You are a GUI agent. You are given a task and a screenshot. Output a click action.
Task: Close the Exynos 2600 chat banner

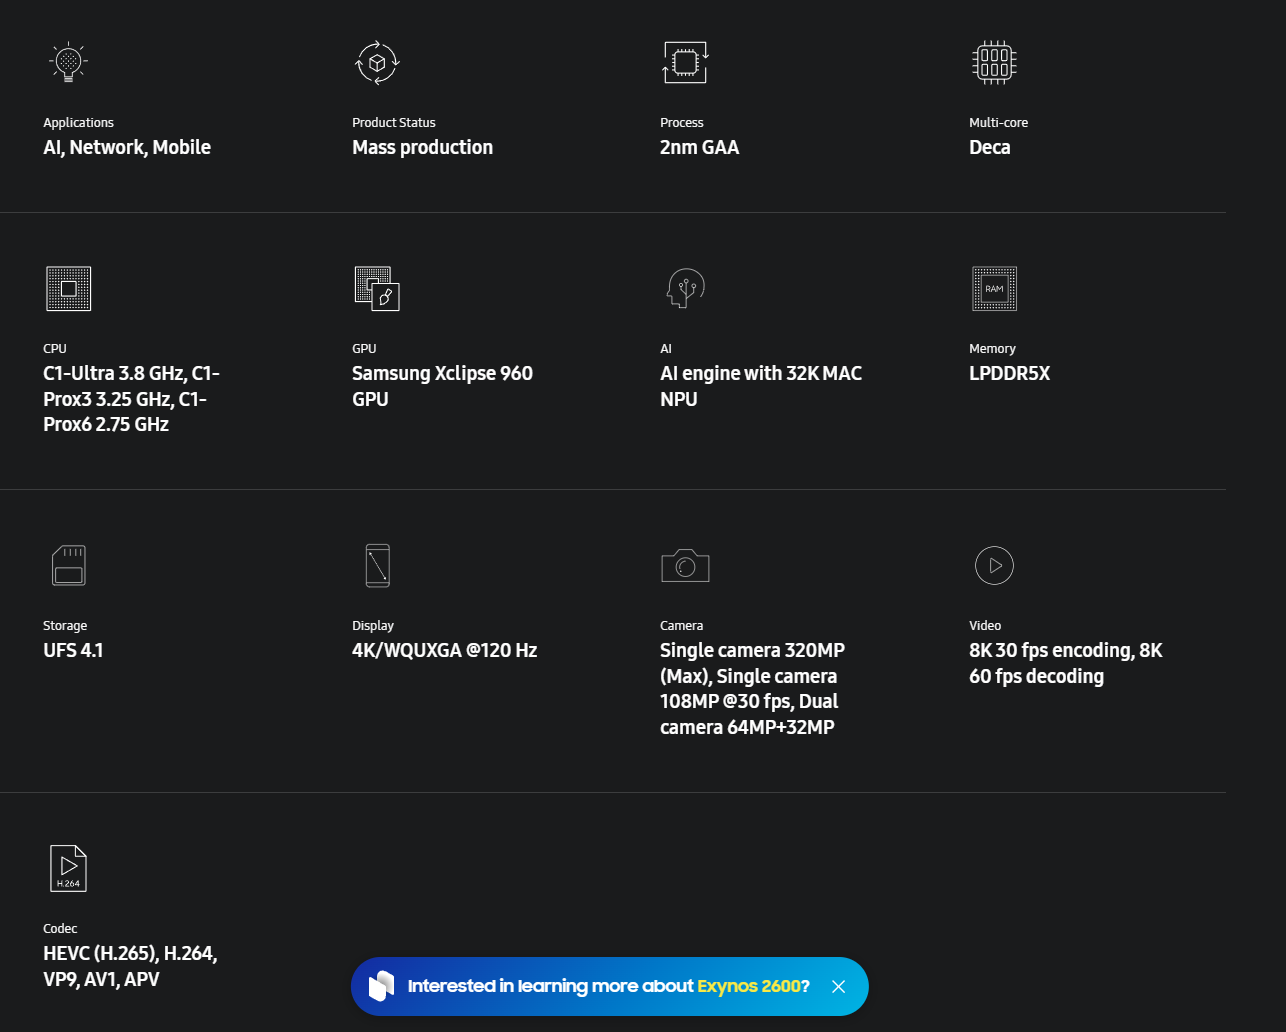click(x=838, y=987)
